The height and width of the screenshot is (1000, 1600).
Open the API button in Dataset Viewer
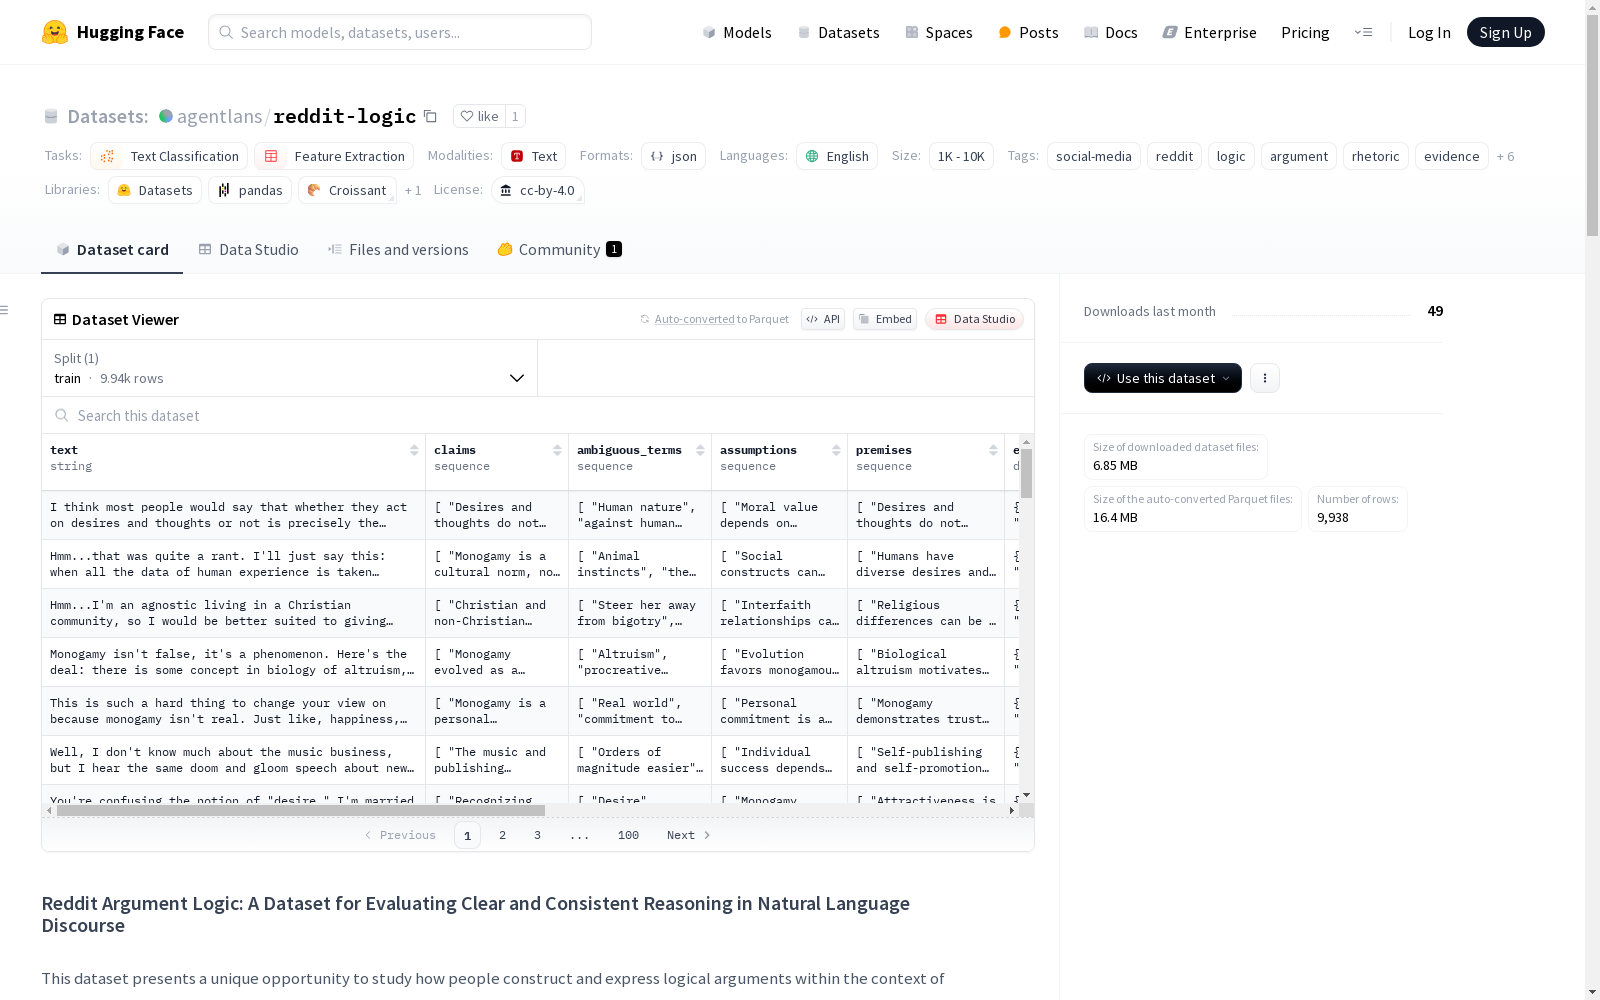(x=823, y=319)
